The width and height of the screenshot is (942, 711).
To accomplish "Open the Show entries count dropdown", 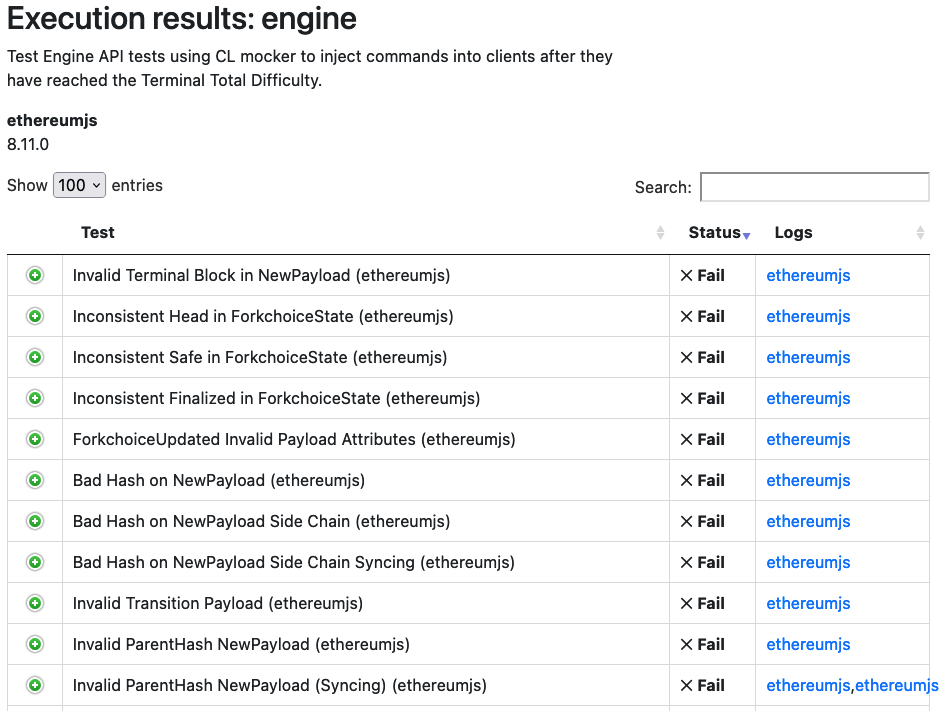I will point(79,185).
